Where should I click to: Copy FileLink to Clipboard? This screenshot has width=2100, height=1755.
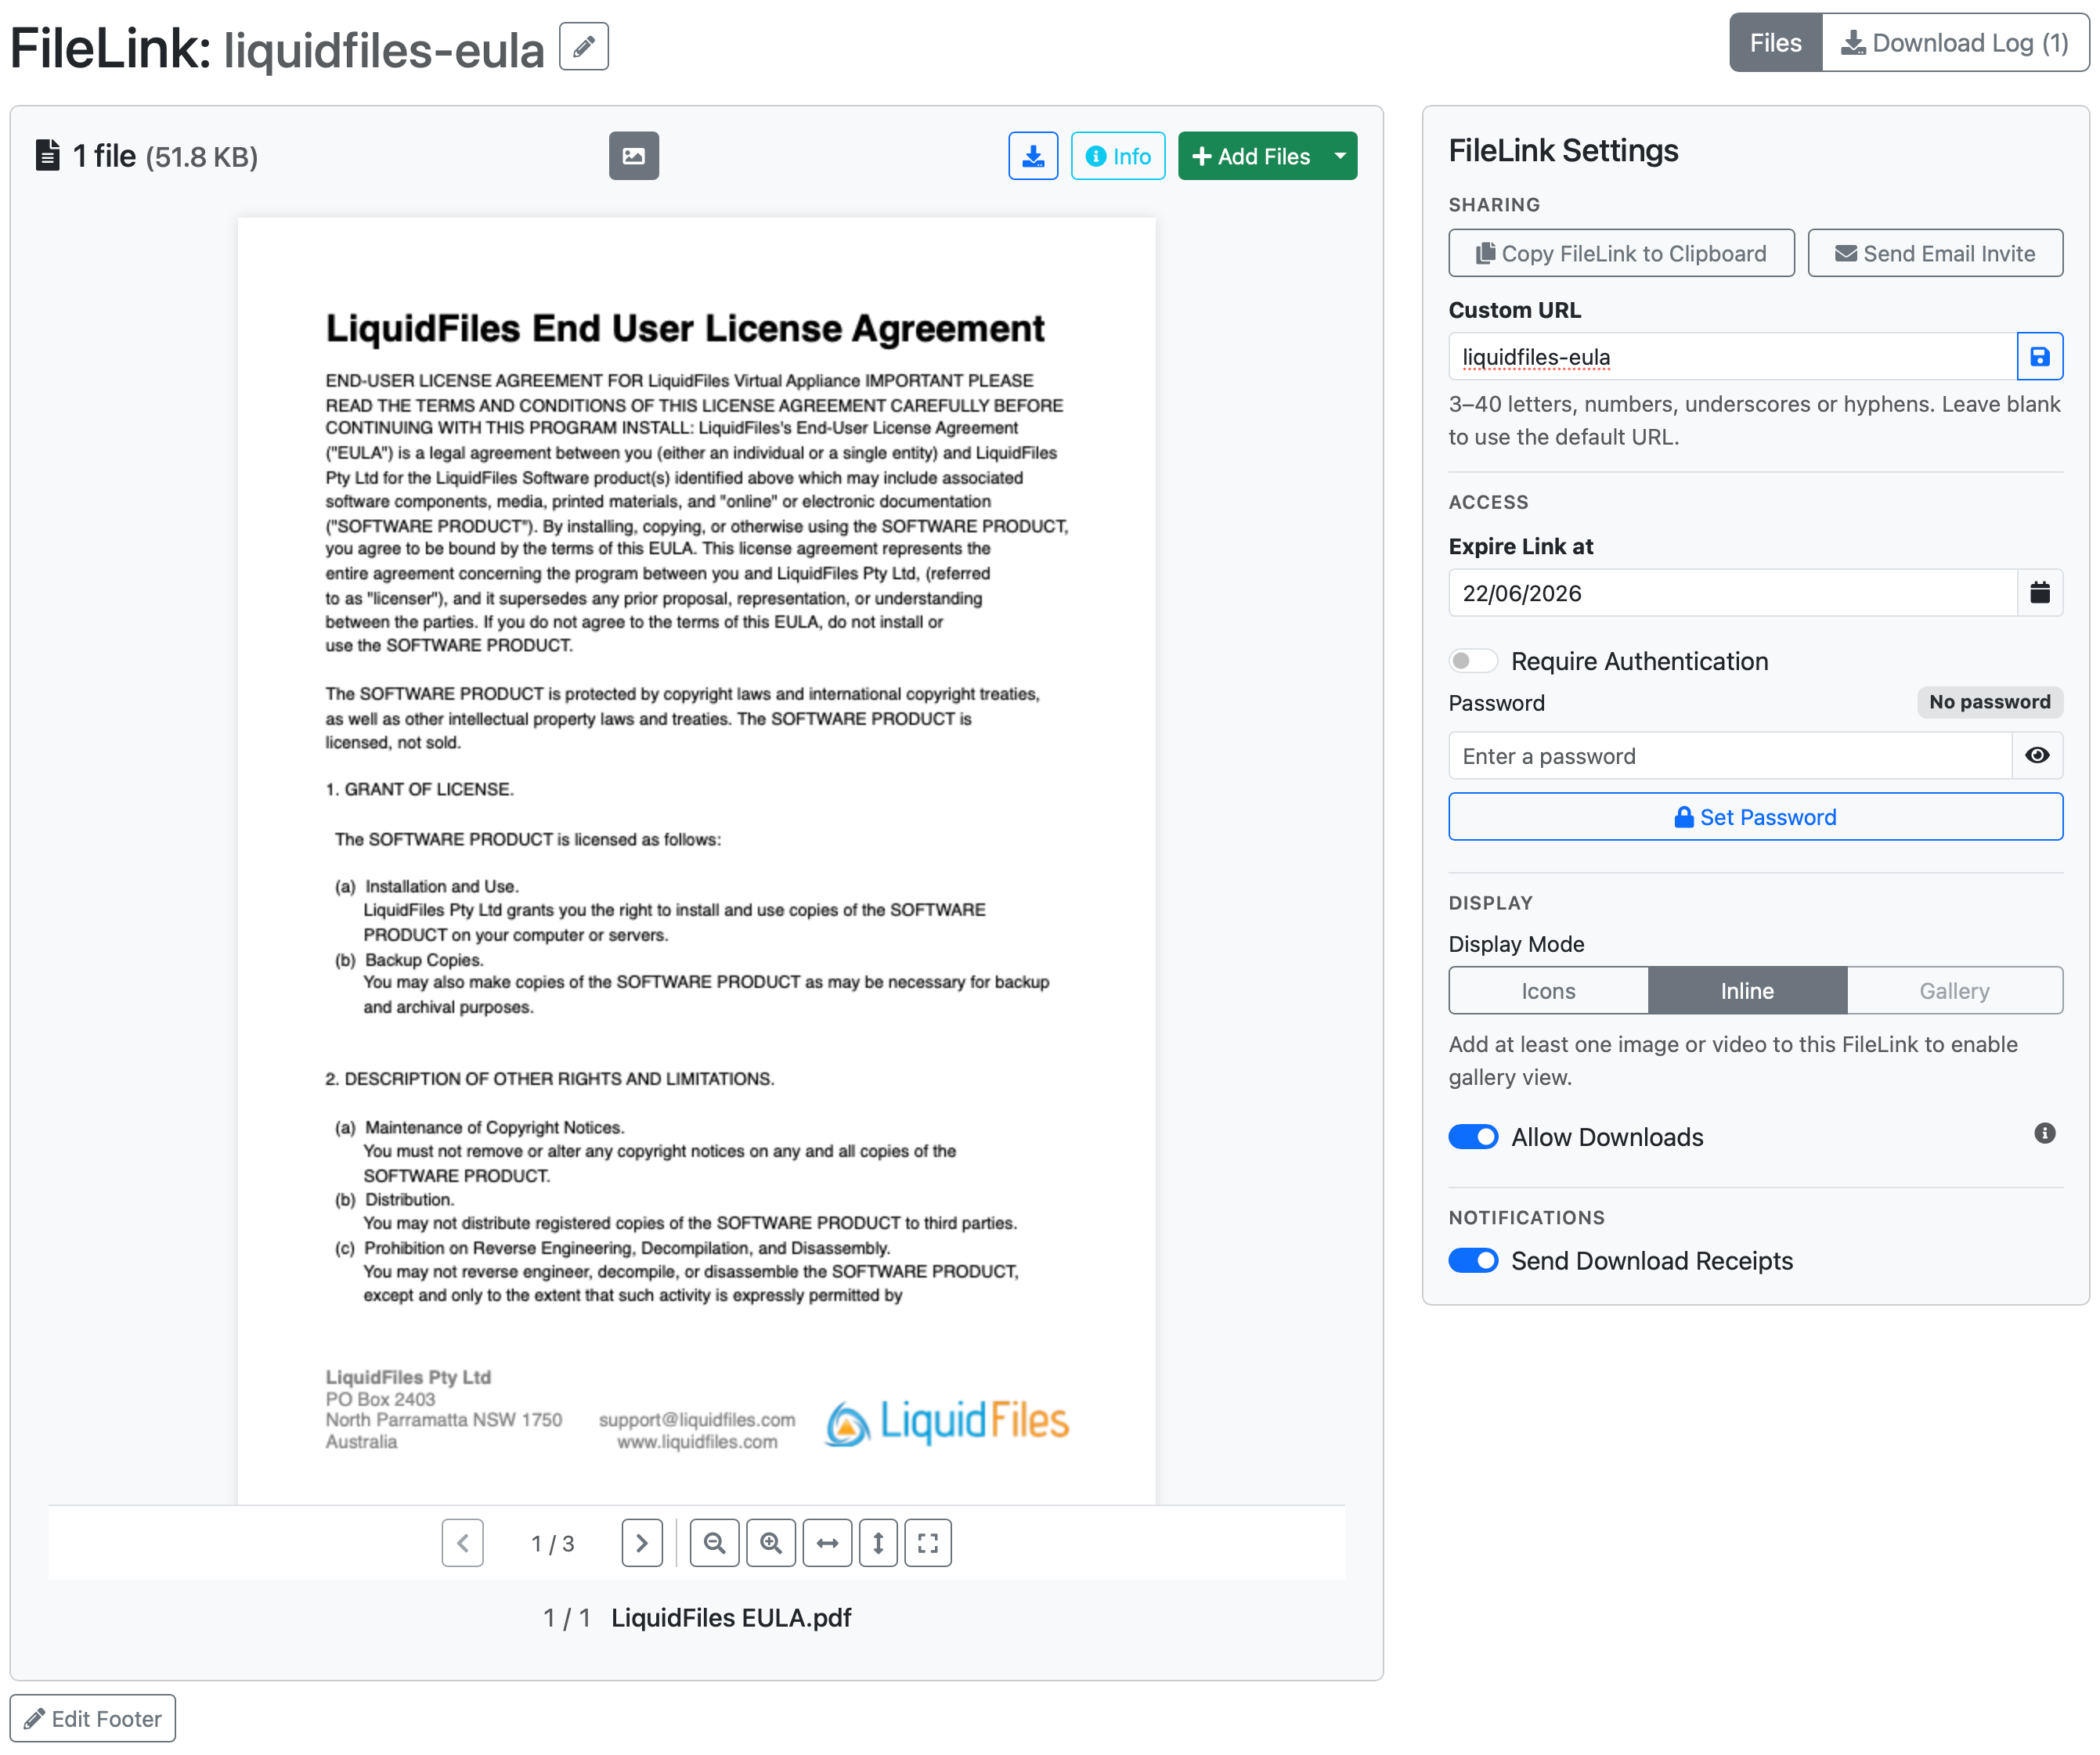[x=1621, y=253]
